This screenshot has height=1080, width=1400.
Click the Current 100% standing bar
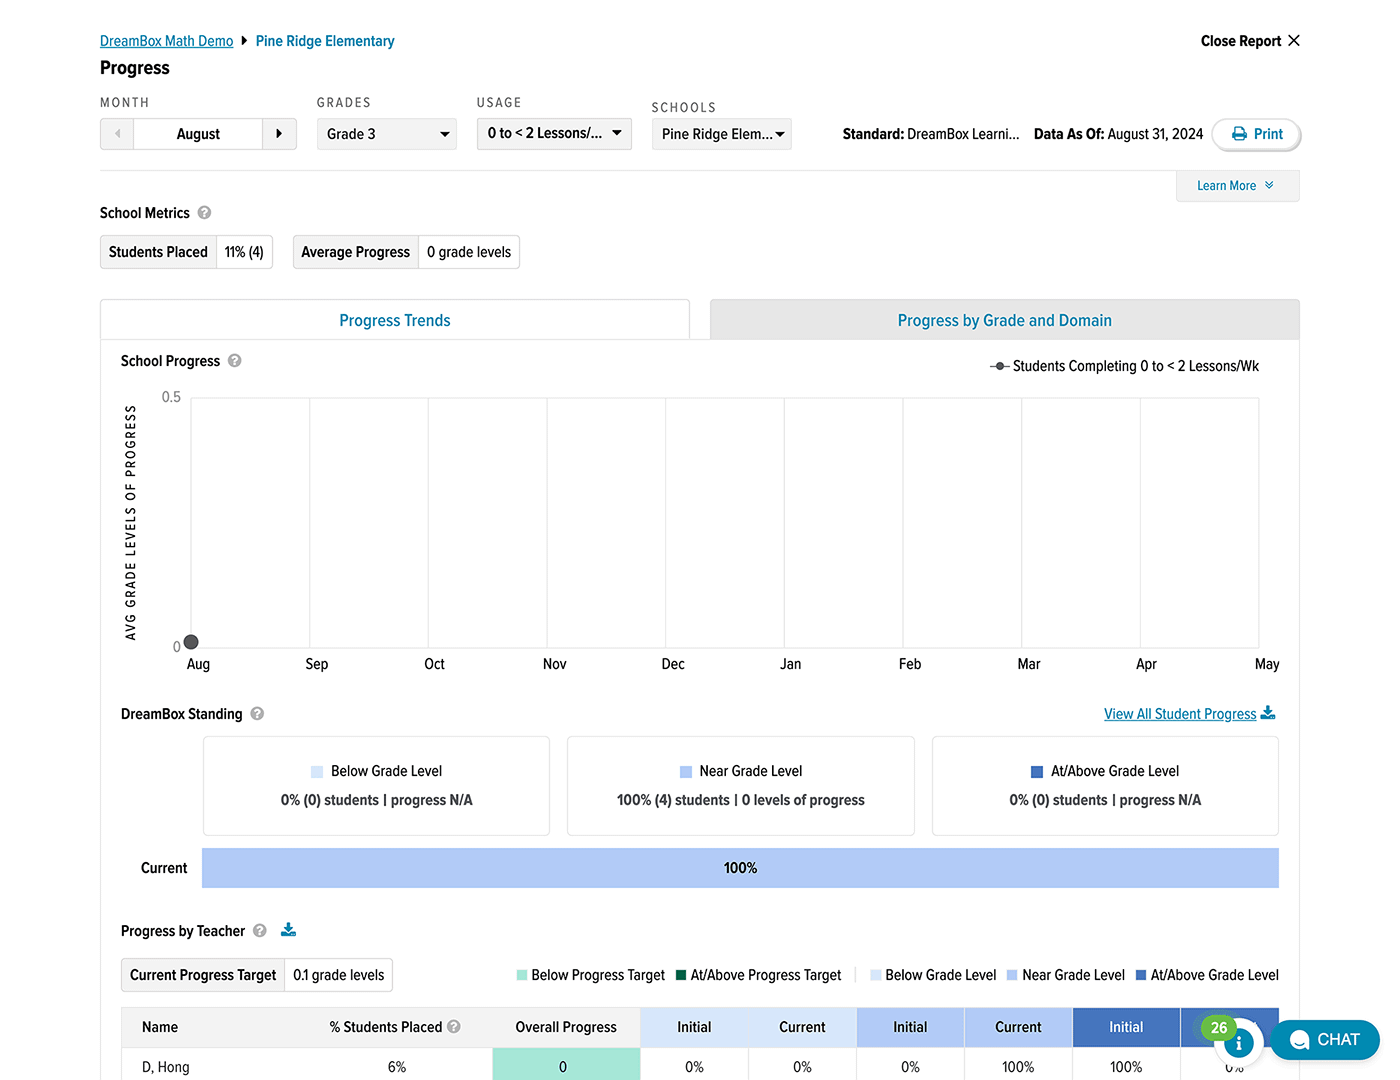point(740,868)
